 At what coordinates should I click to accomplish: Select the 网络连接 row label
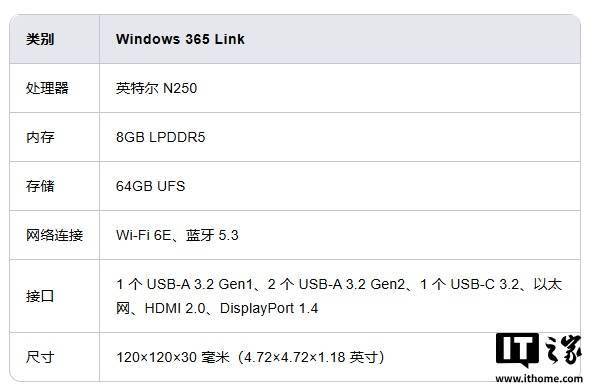(54, 235)
